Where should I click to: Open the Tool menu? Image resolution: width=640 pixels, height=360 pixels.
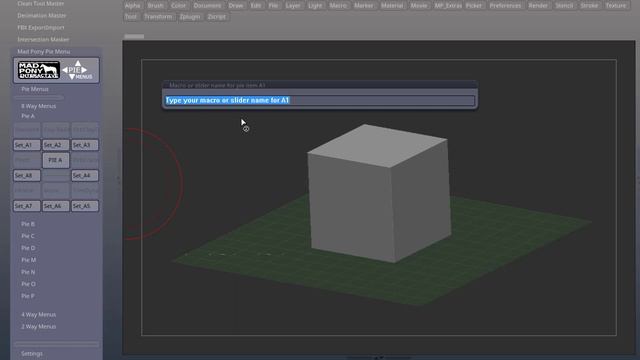pyautogui.click(x=131, y=17)
